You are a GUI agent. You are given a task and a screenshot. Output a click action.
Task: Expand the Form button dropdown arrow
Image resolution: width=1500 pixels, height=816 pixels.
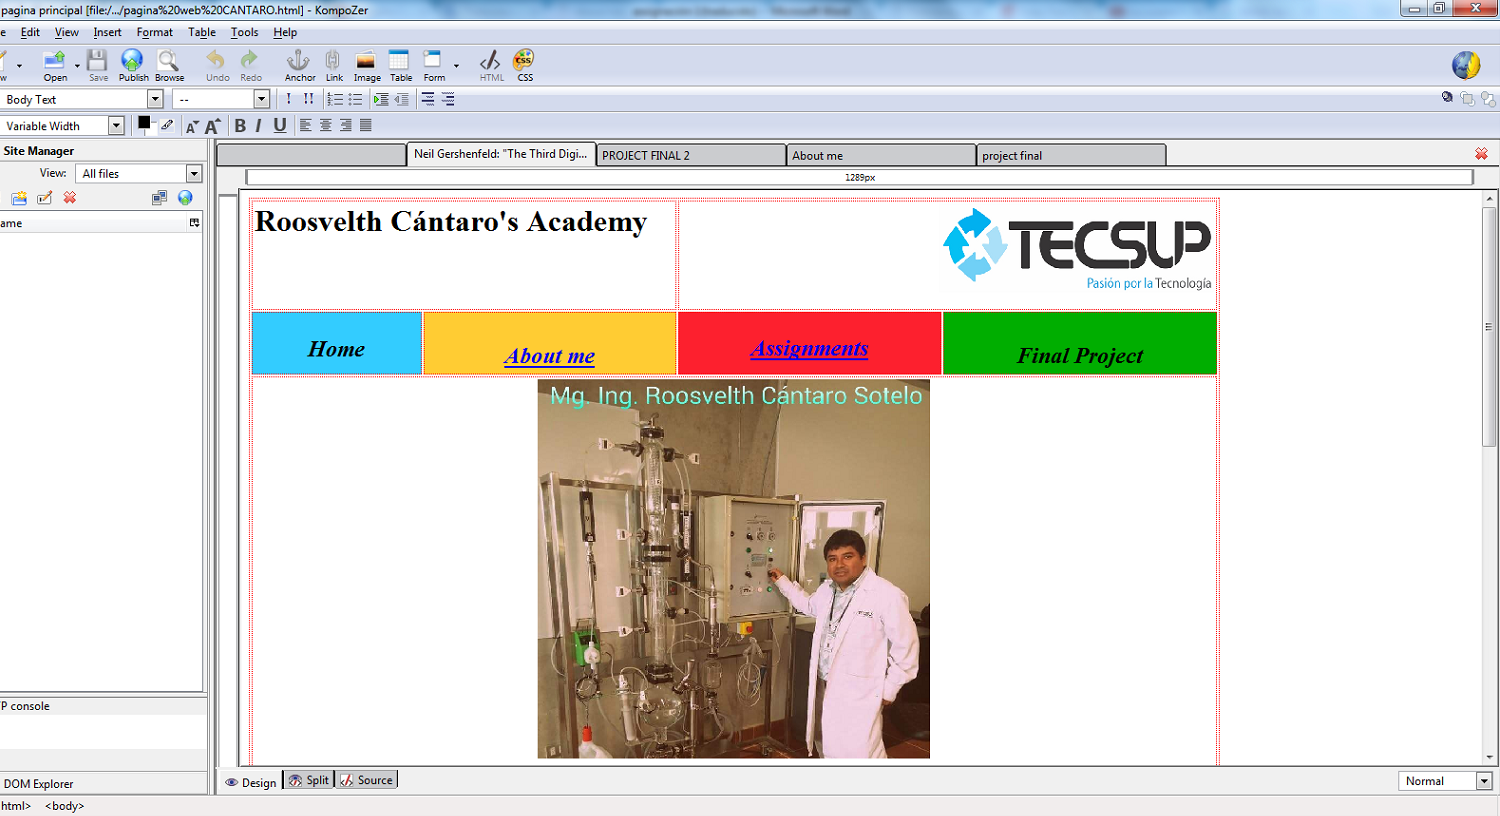pyautogui.click(x=456, y=66)
